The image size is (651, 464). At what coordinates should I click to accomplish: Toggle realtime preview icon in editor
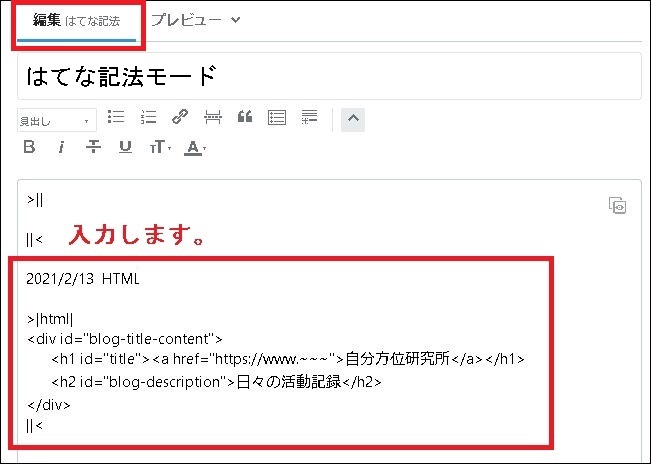[x=617, y=205]
